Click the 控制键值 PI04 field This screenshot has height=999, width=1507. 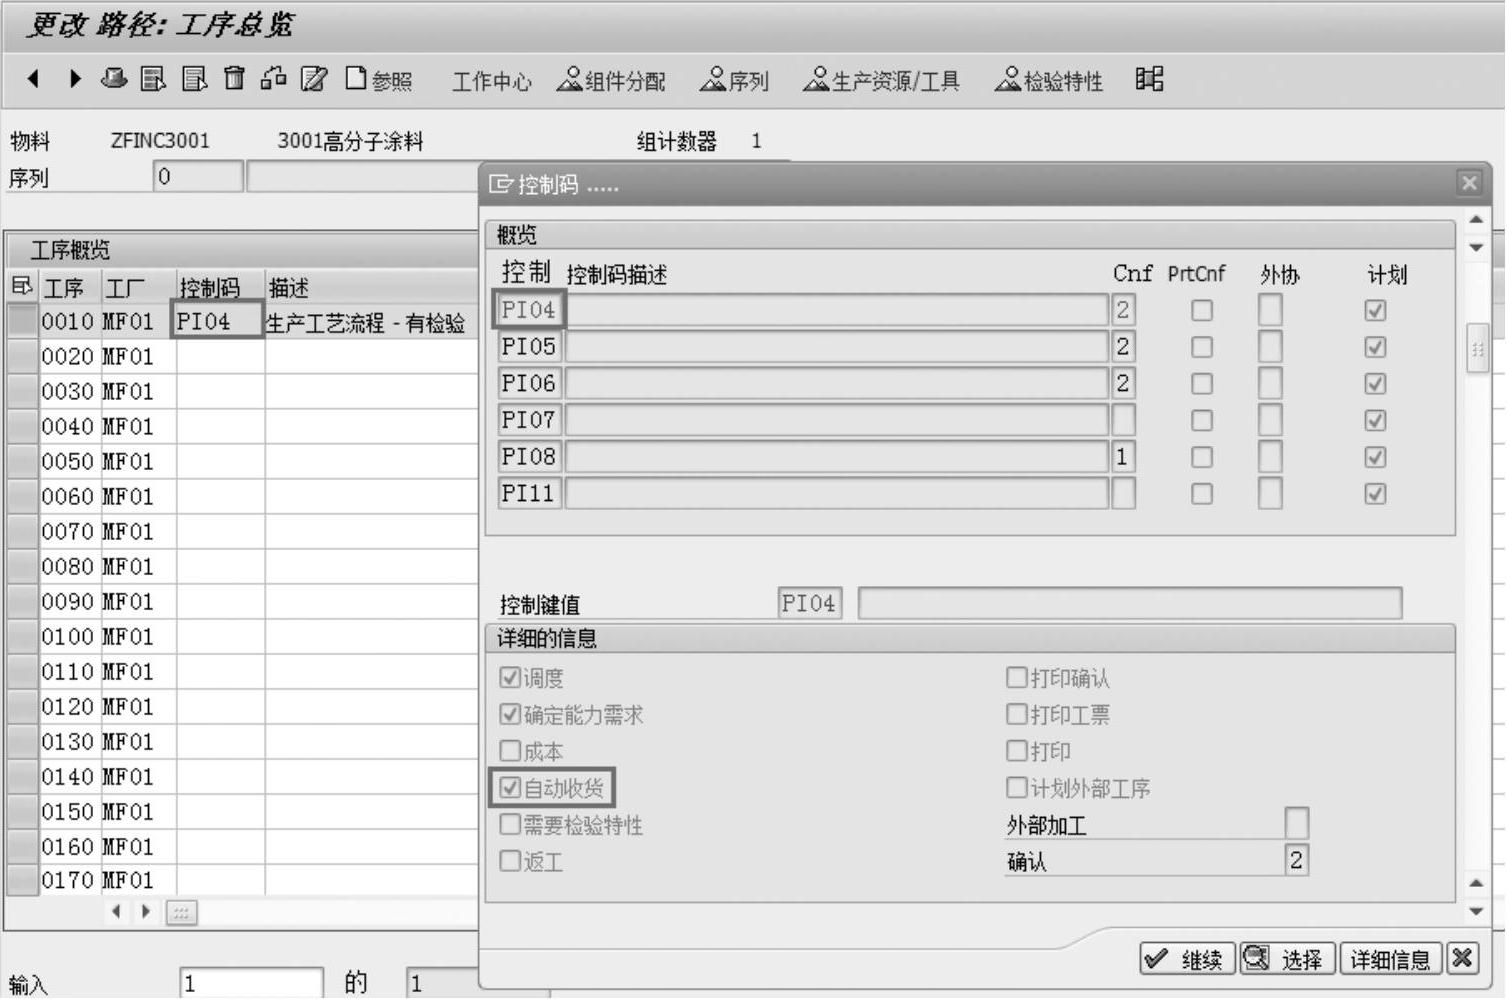pyautogui.click(x=810, y=603)
